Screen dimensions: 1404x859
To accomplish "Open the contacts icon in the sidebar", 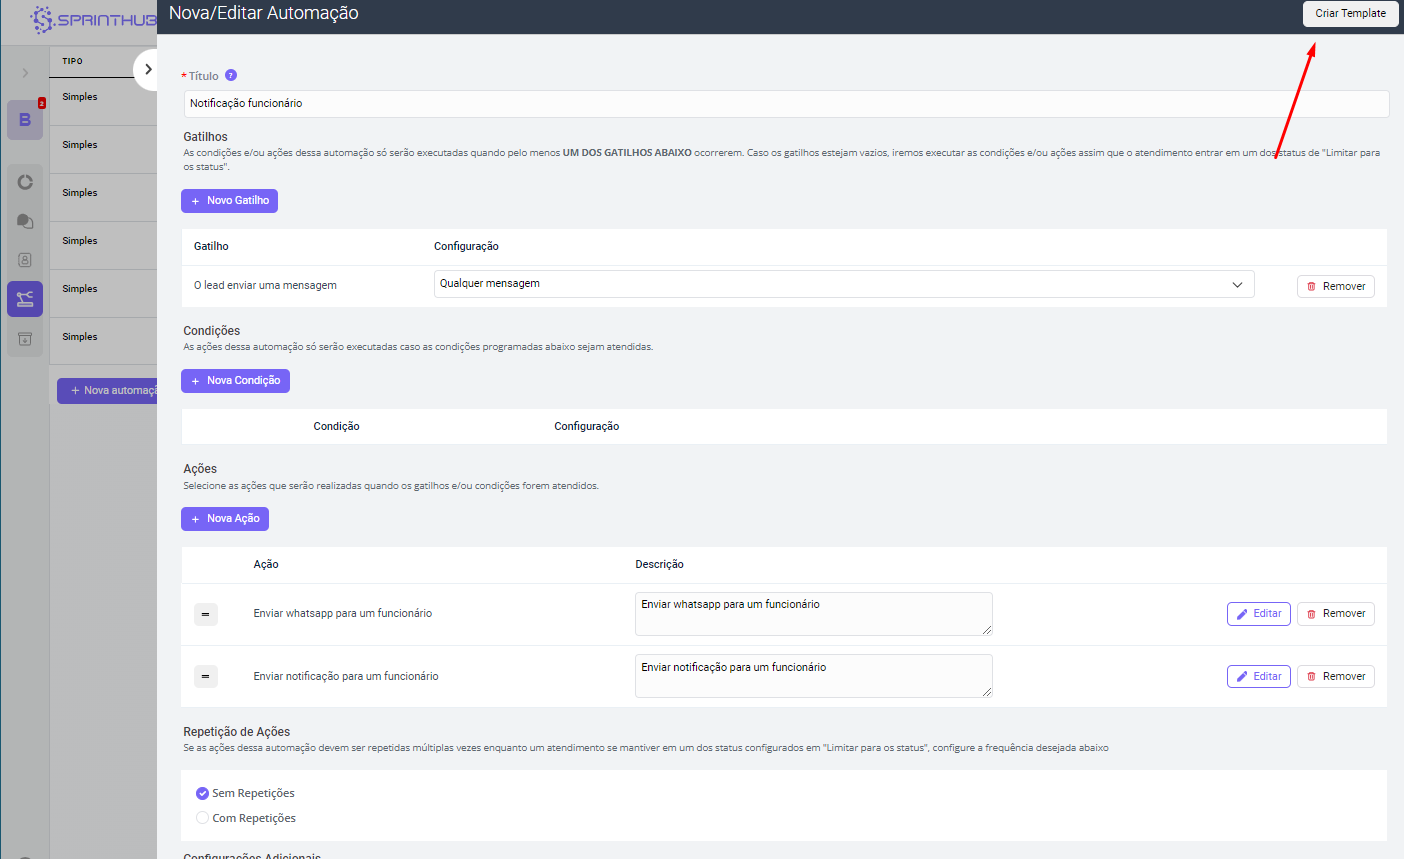I will coord(25,260).
